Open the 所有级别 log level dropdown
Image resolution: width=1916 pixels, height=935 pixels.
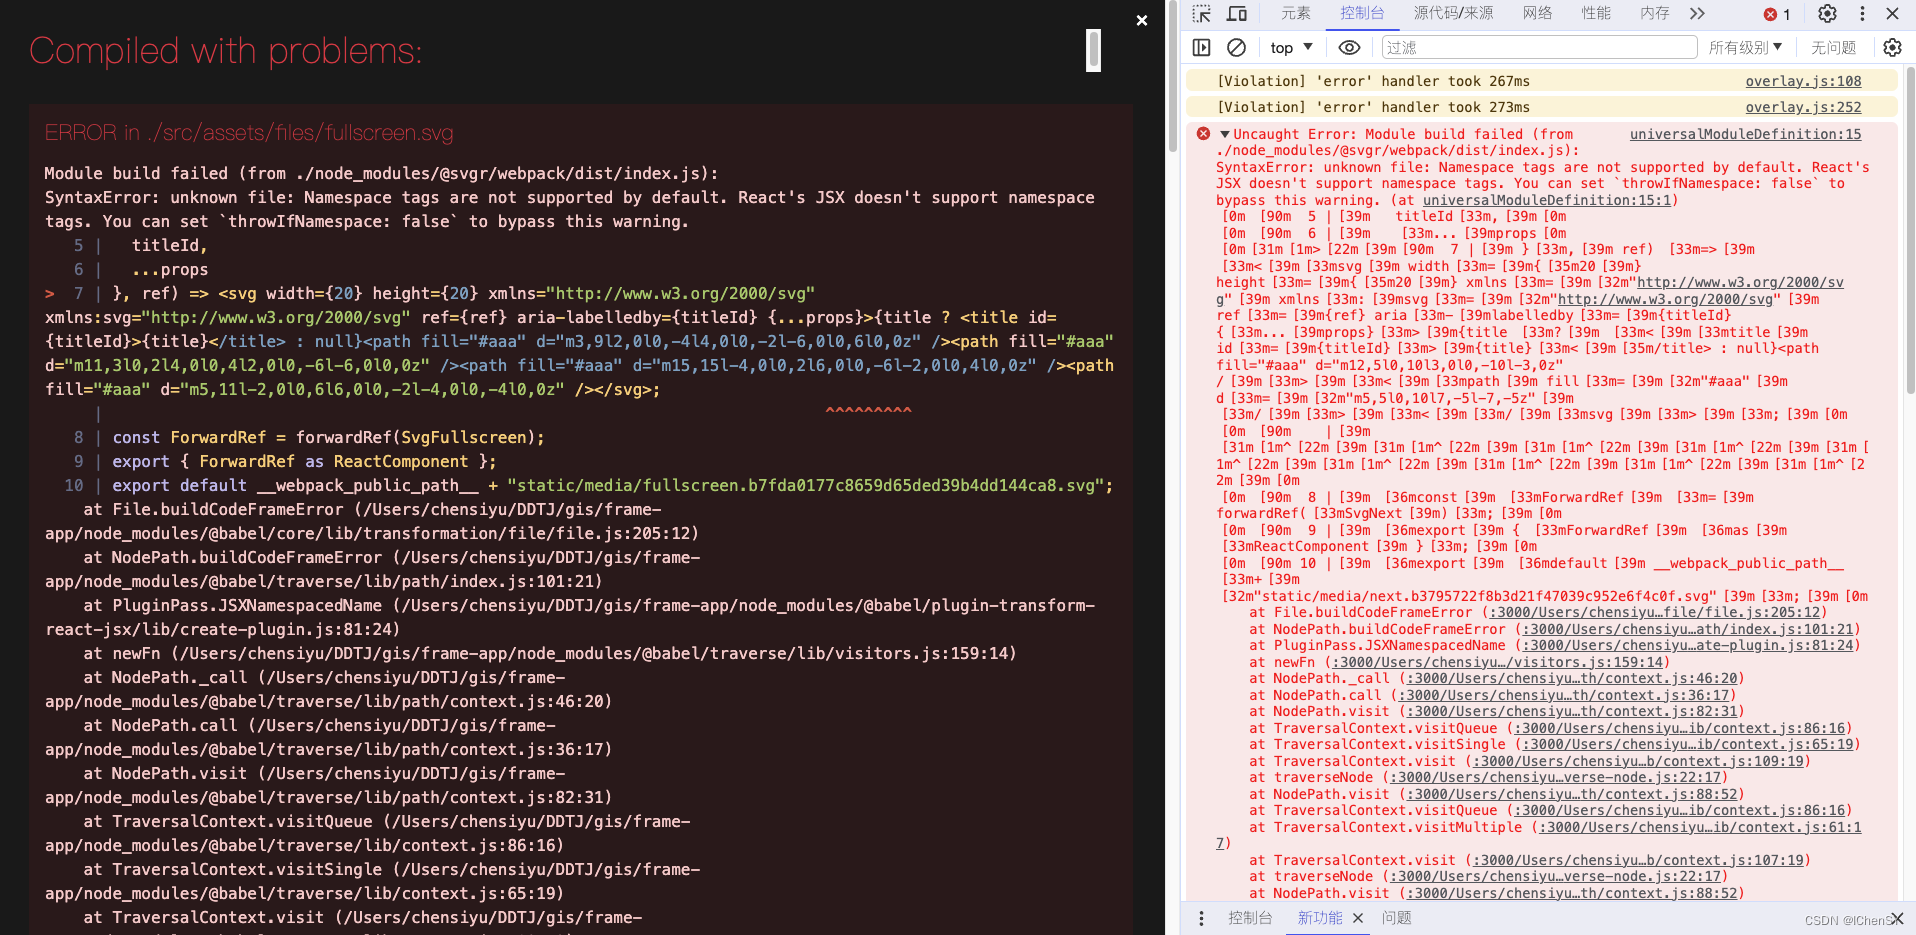[1745, 47]
